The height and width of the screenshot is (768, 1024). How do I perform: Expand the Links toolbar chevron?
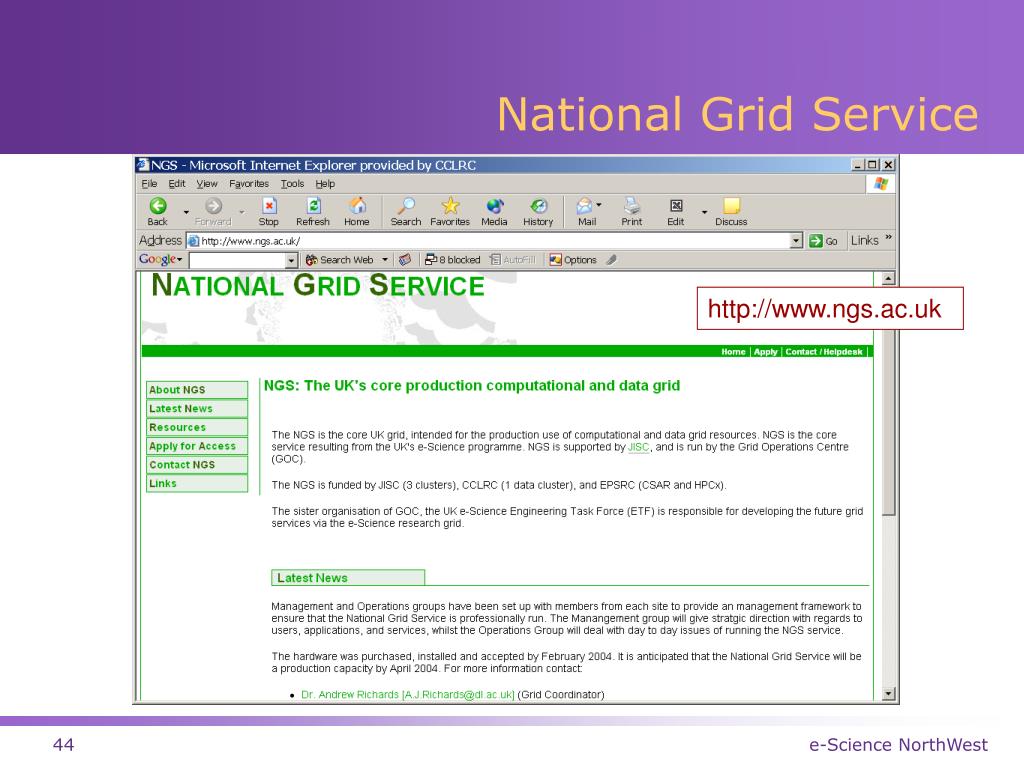pyautogui.click(x=888, y=237)
